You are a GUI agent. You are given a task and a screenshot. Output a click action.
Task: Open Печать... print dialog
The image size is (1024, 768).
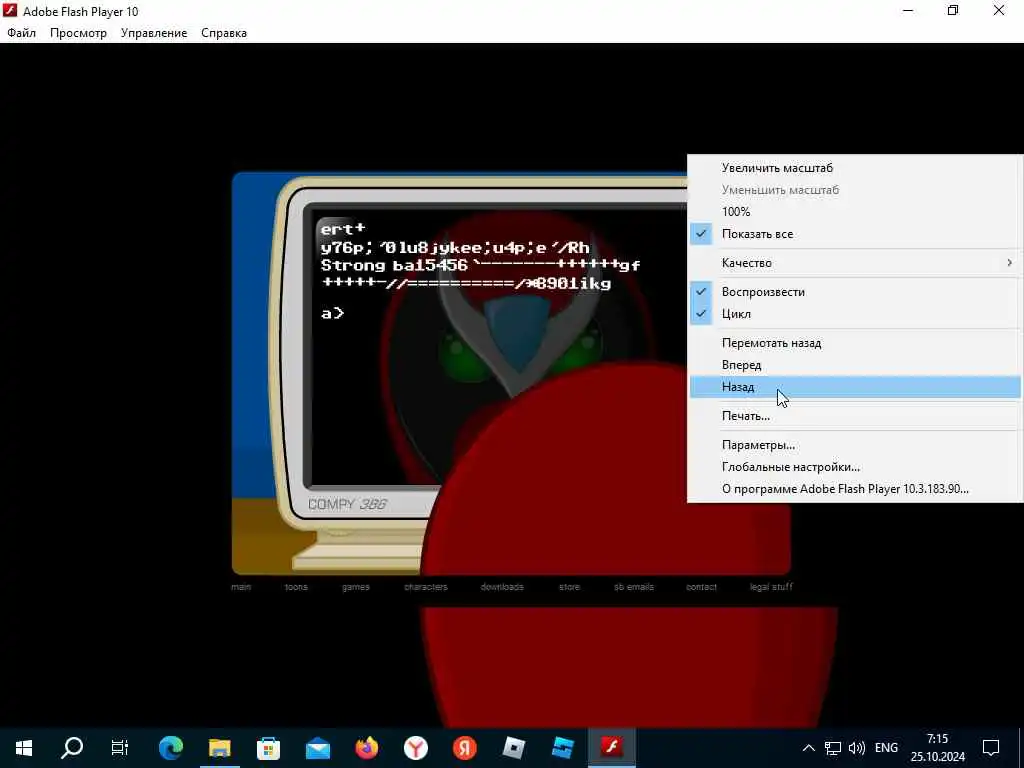point(856,416)
